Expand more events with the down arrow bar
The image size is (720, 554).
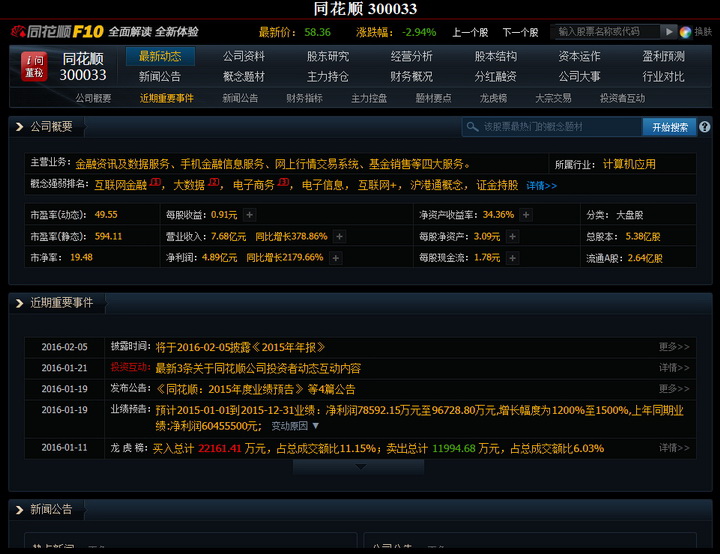[358, 467]
